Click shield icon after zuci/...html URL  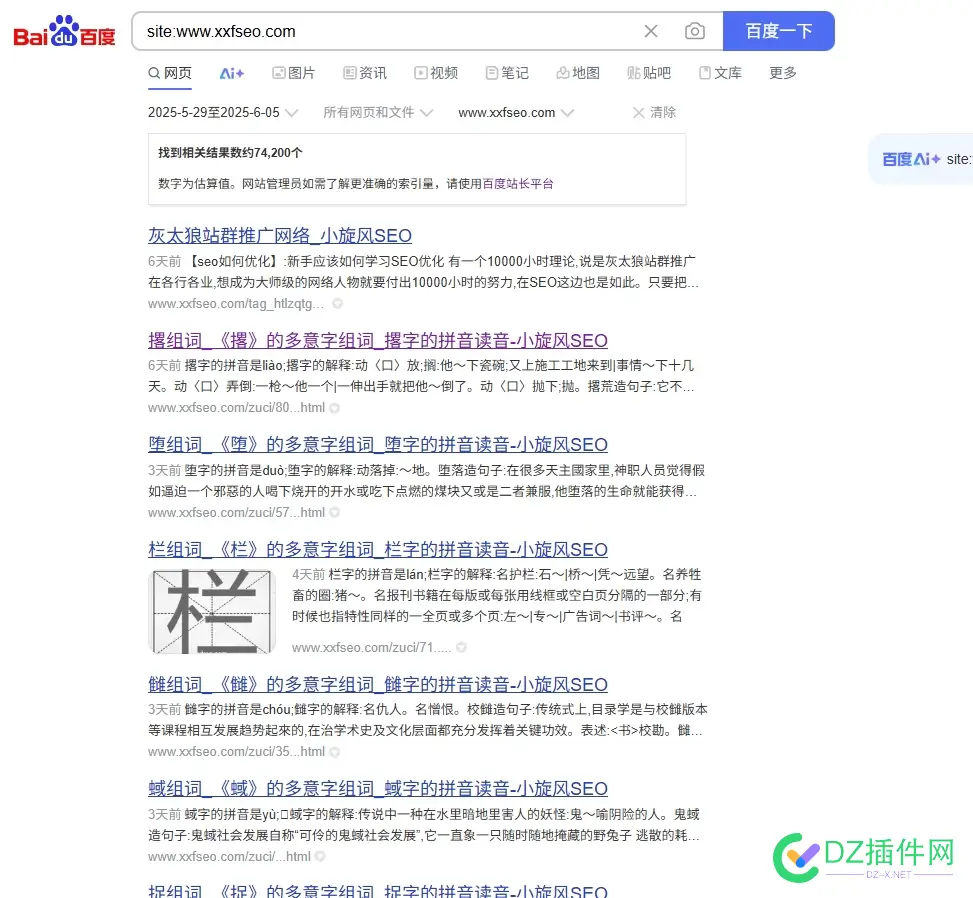click(321, 856)
